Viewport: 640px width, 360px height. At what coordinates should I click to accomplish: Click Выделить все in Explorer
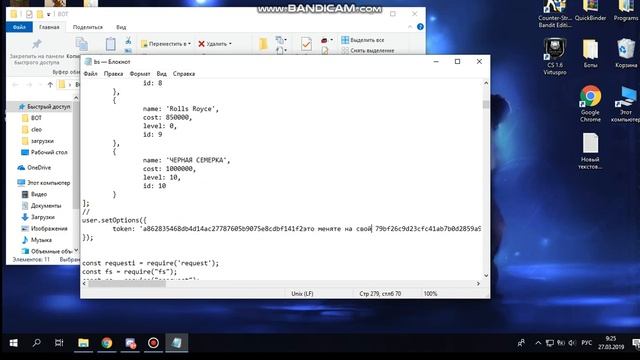pyautogui.click(x=362, y=40)
